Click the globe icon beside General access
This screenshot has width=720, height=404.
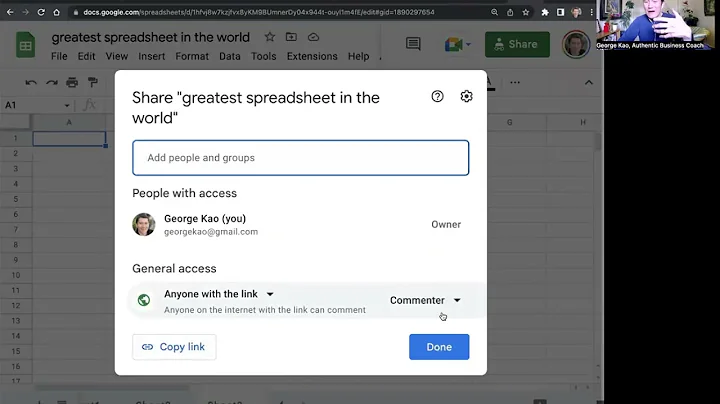[144, 300]
